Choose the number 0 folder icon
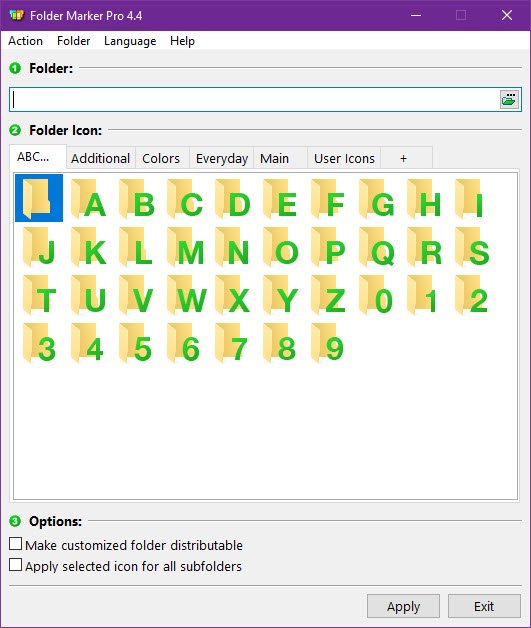This screenshot has width=531, height=628. pos(375,294)
